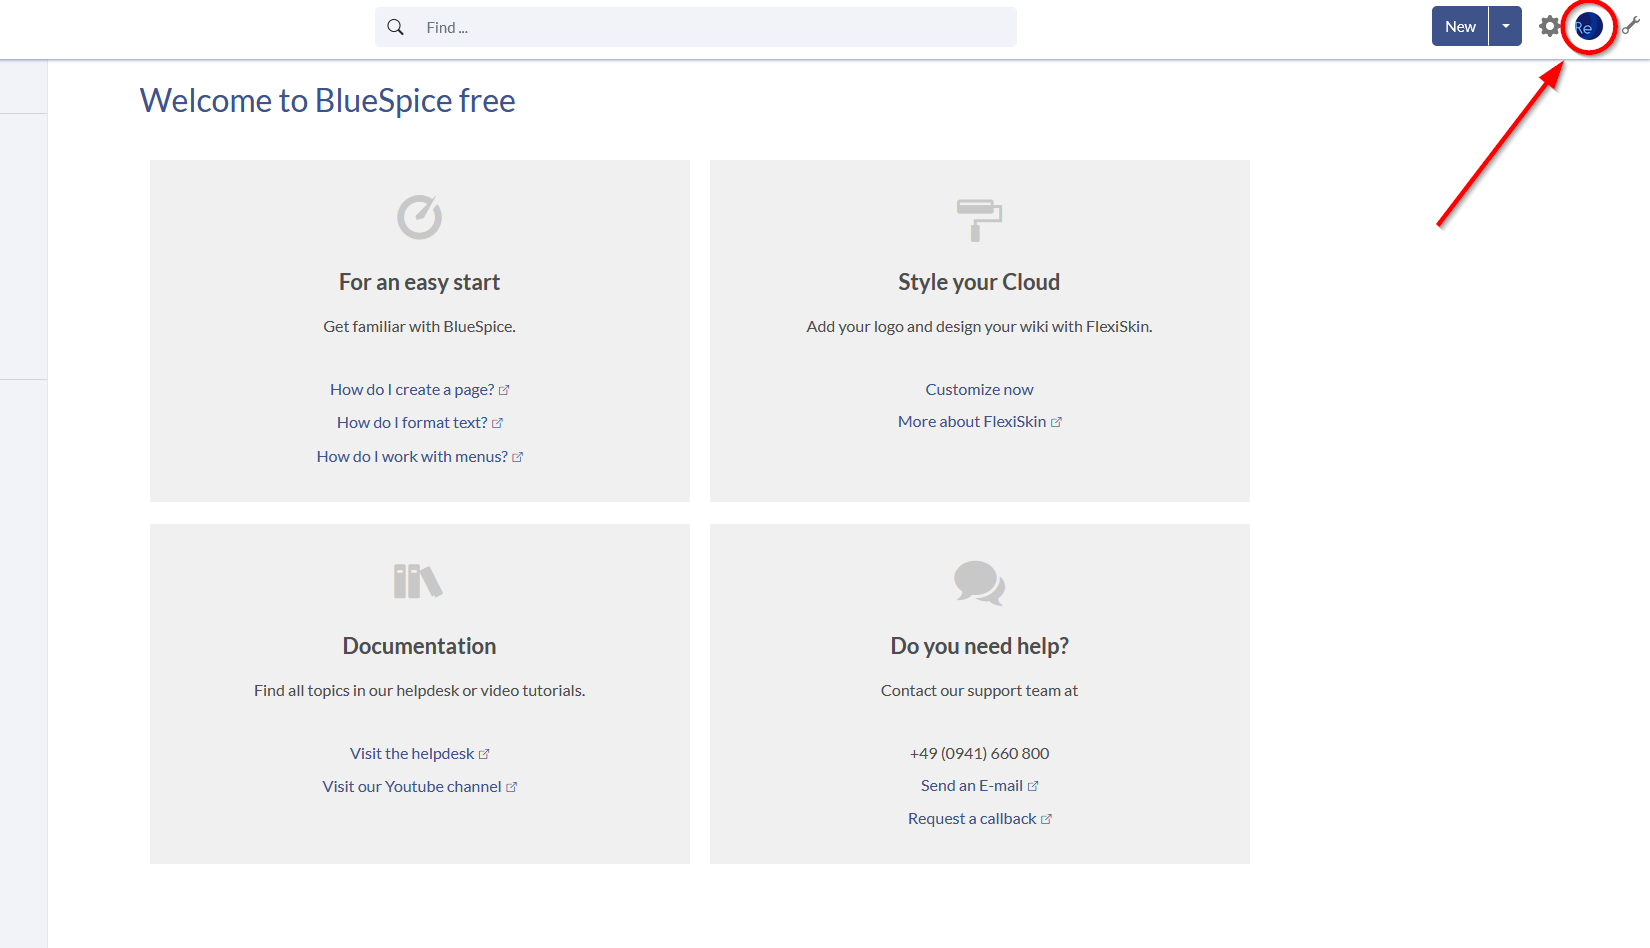
Task: Click the New page button
Action: pyautogui.click(x=1460, y=26)
